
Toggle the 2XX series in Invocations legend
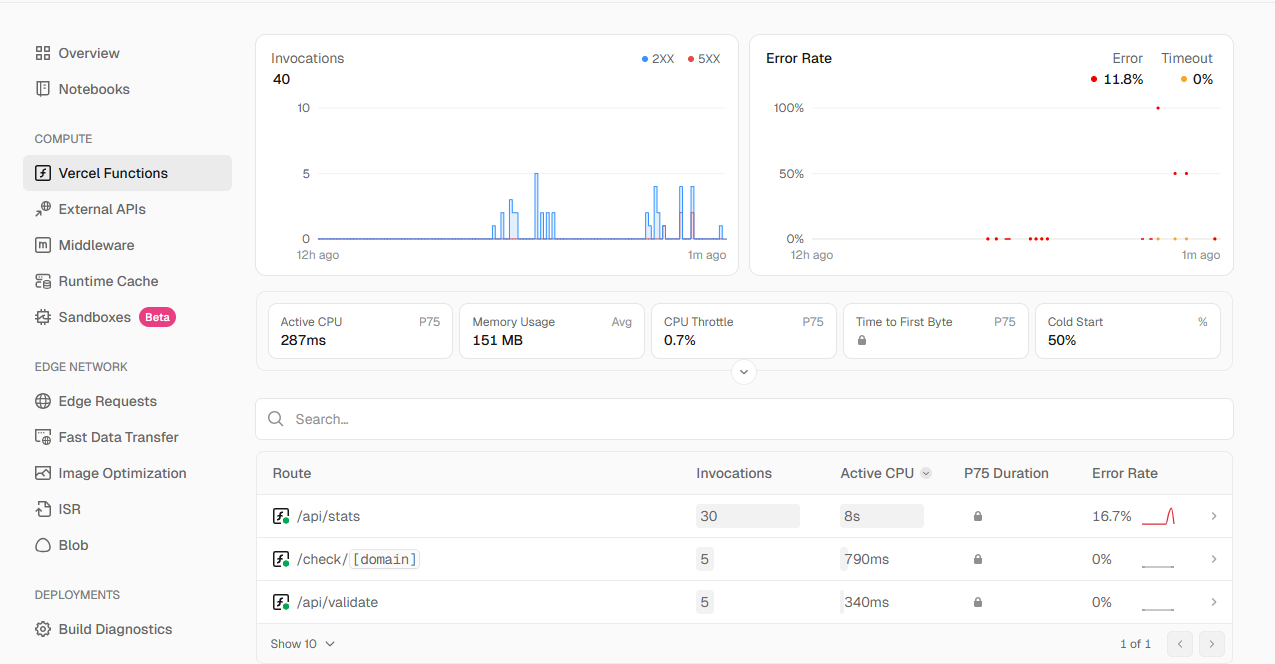pos(658,59)
